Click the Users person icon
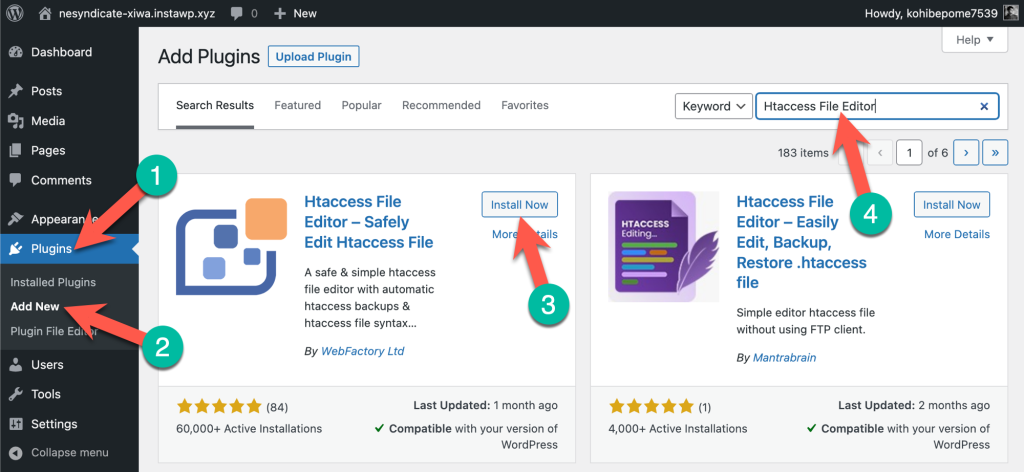This screenshot has width=1024, height=472. pyautogui.click(x=16, y=365)
